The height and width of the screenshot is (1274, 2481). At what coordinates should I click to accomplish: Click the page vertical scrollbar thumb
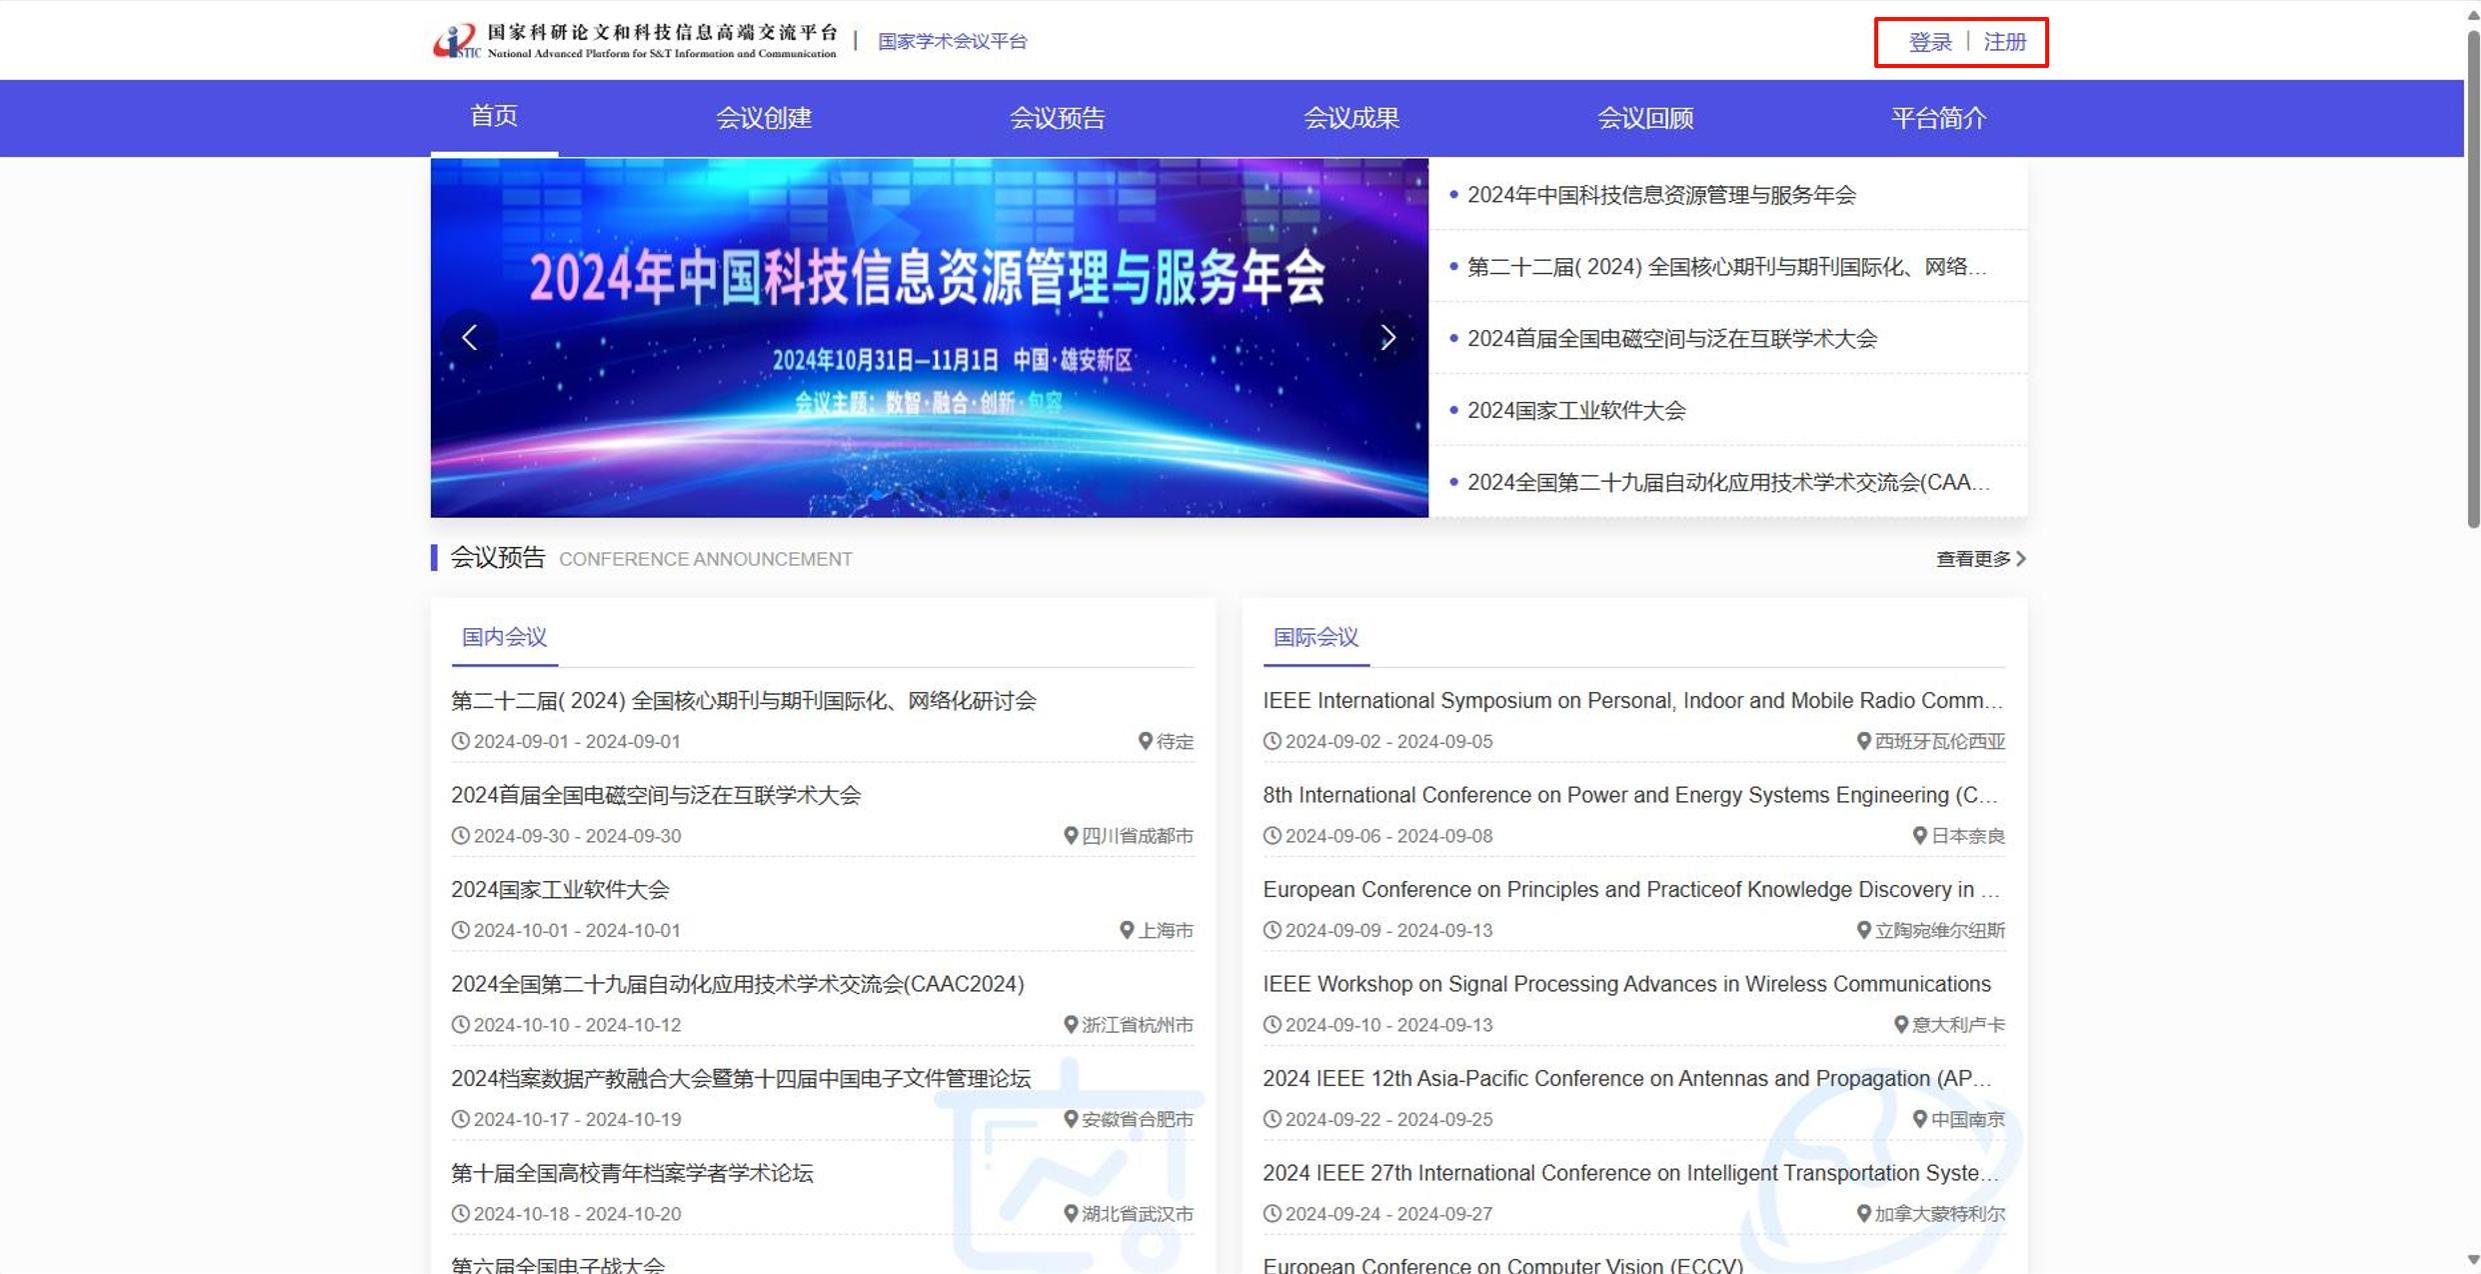(2472, 278)
